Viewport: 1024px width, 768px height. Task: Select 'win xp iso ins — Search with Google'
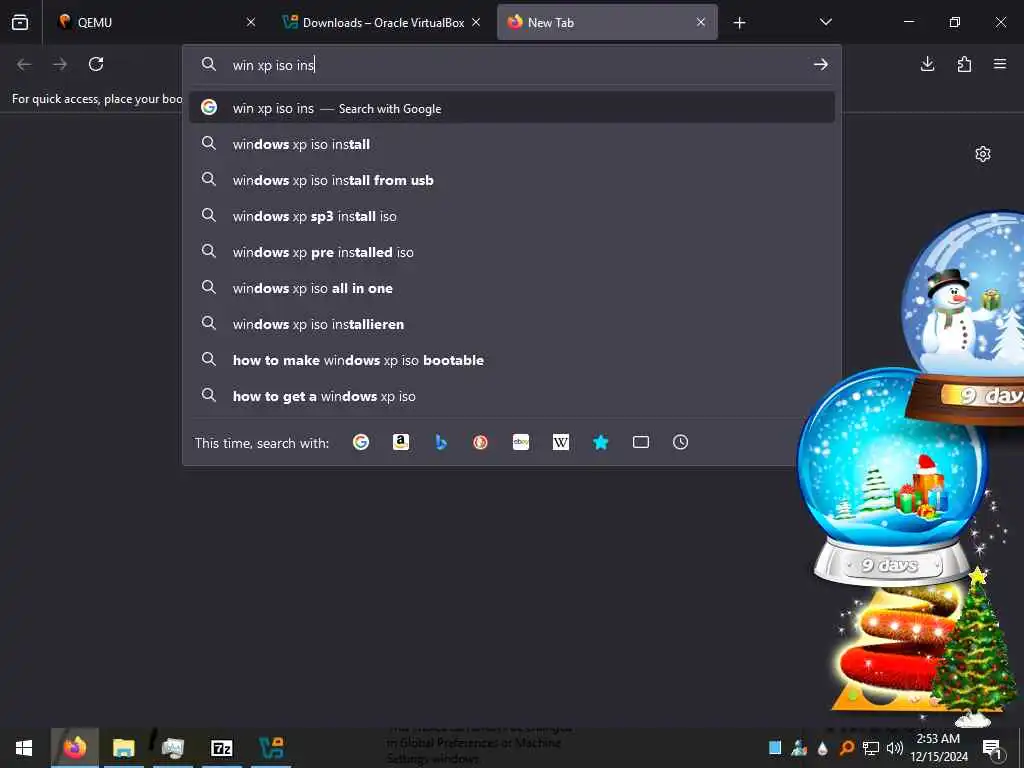(x=512, y=108)
